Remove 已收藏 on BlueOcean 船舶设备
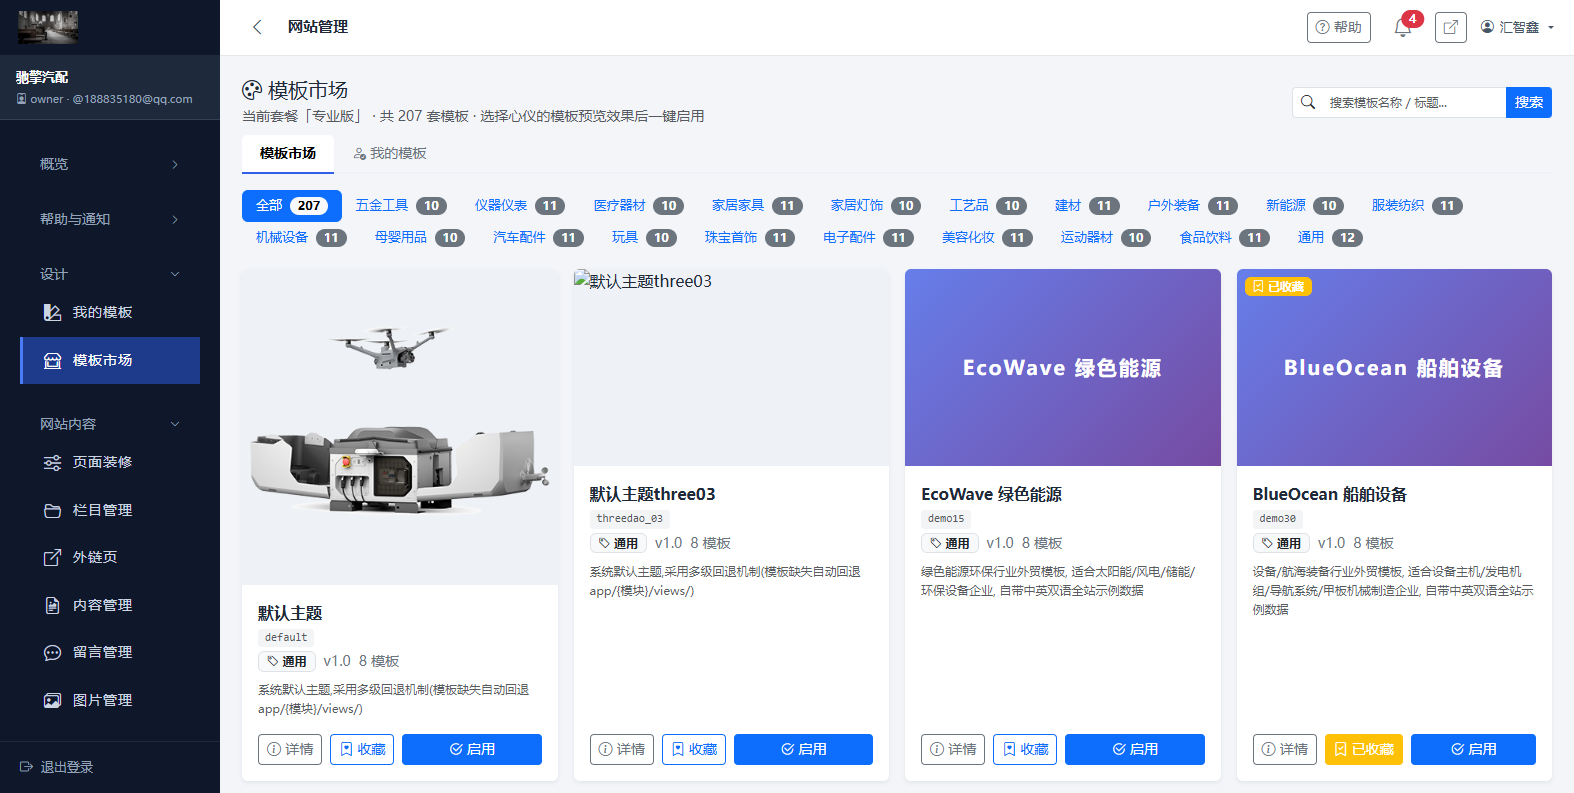Screen dimensions: 1574x793 (1364, 749)
